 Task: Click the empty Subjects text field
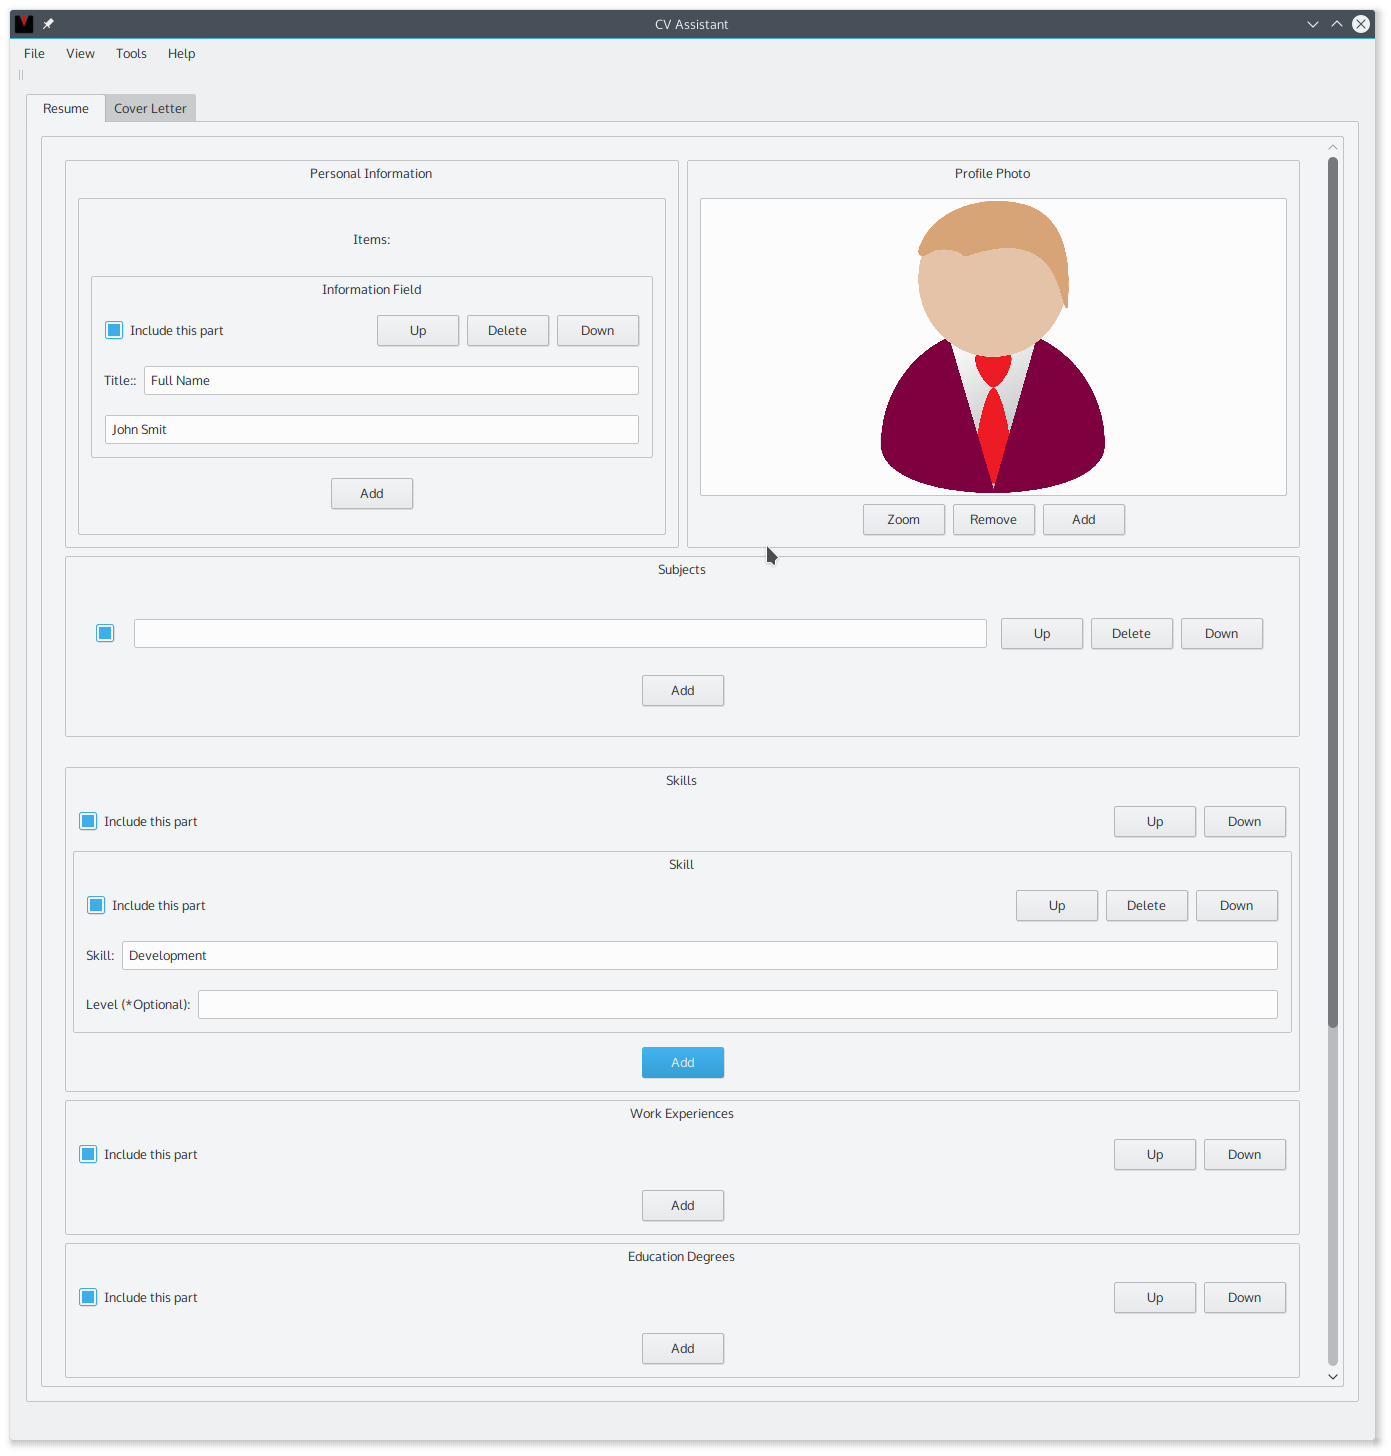tap(560, 634)
